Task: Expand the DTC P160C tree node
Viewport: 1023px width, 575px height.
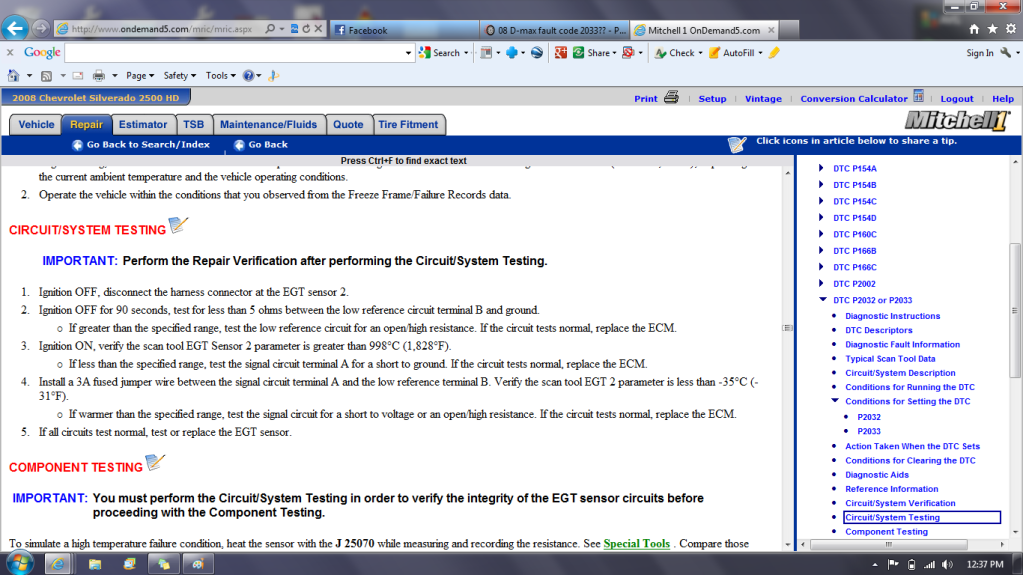Action: tap(821, 234)
